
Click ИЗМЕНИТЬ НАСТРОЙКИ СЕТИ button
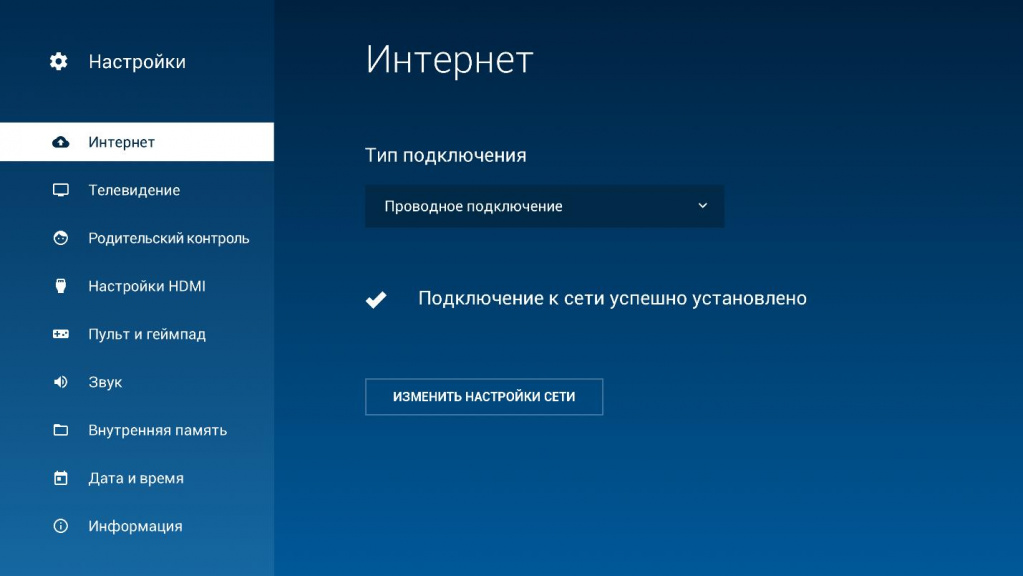484,397
